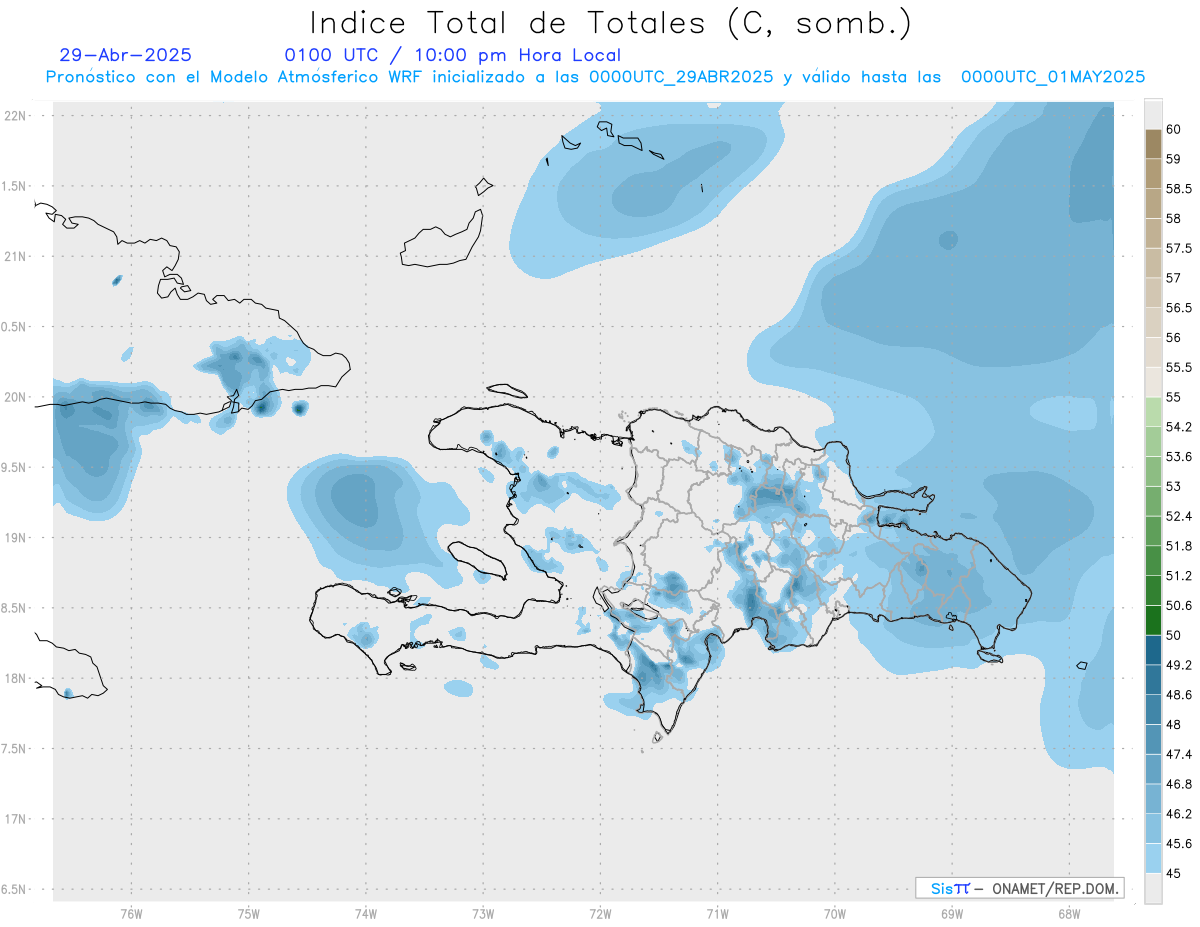Select the colorbar value '50'

1174,635
